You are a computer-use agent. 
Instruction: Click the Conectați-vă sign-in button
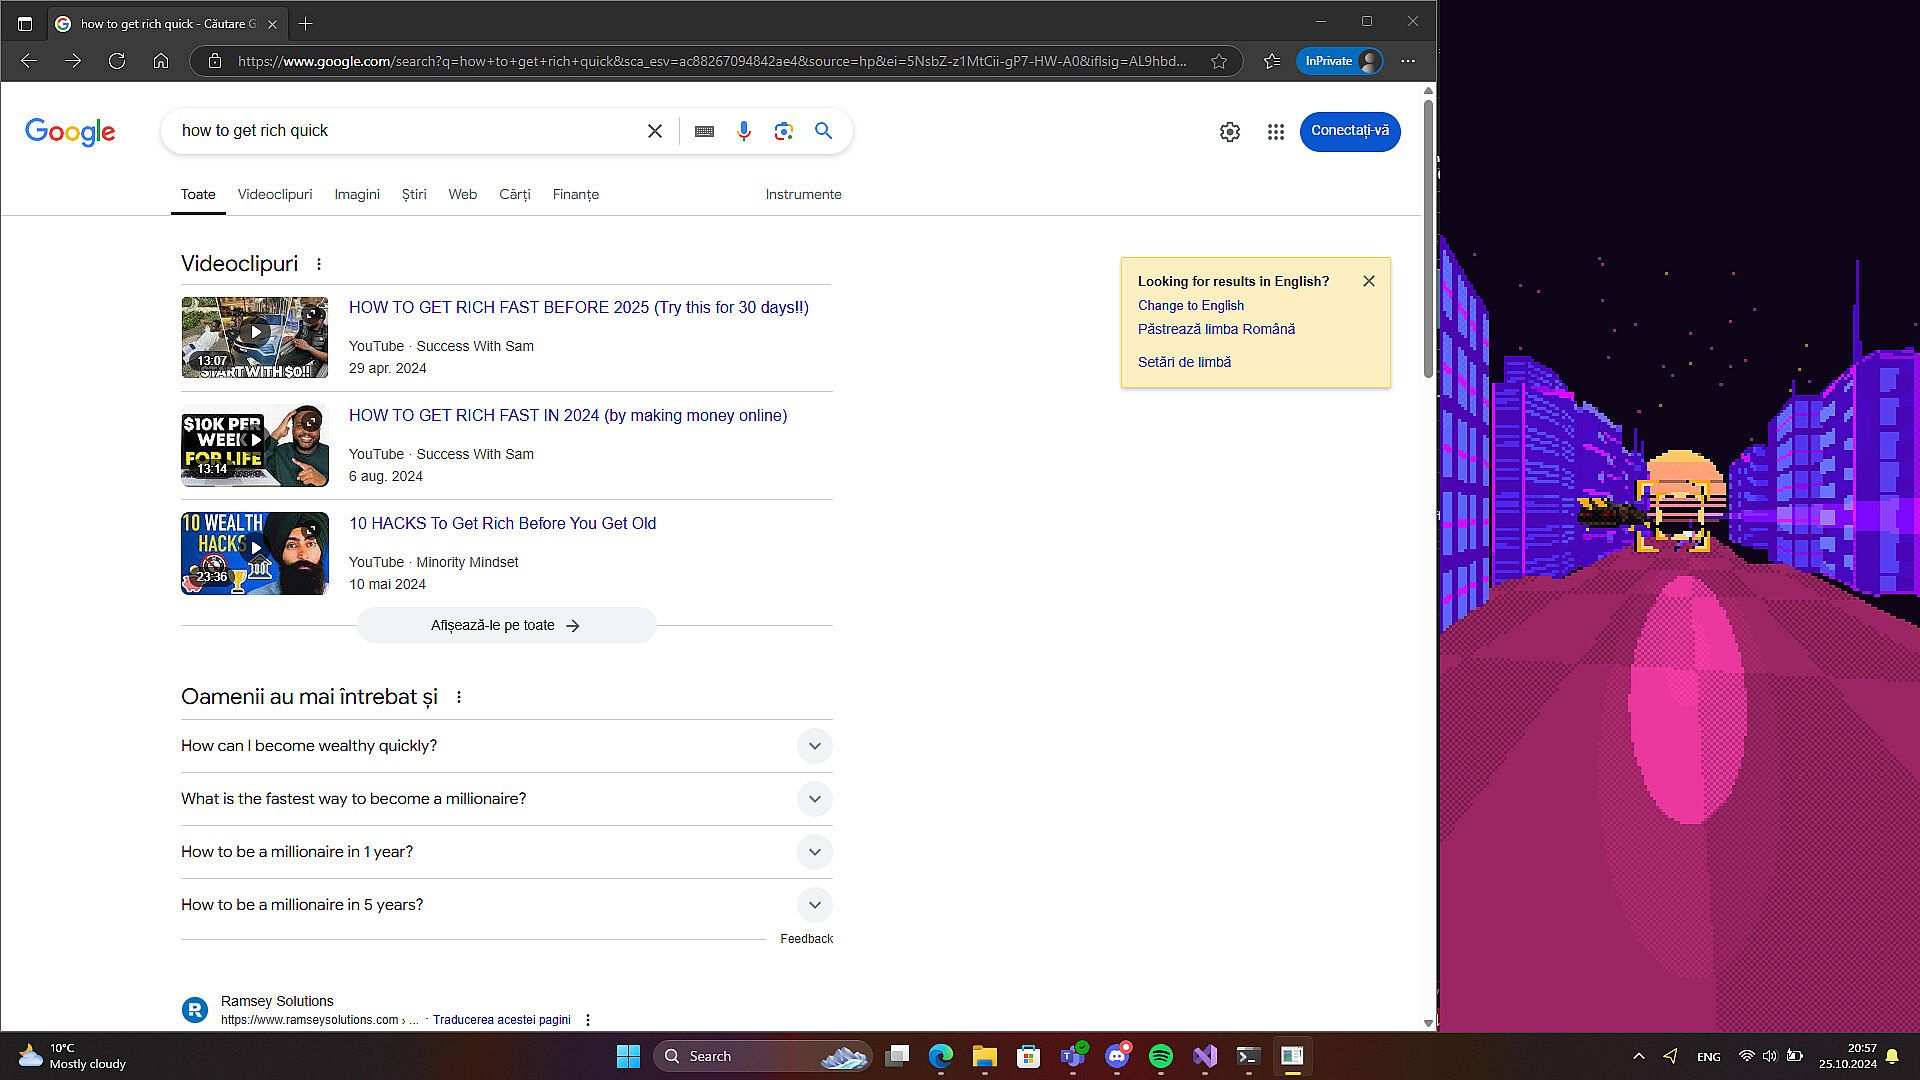click(x=1349, y=131)
